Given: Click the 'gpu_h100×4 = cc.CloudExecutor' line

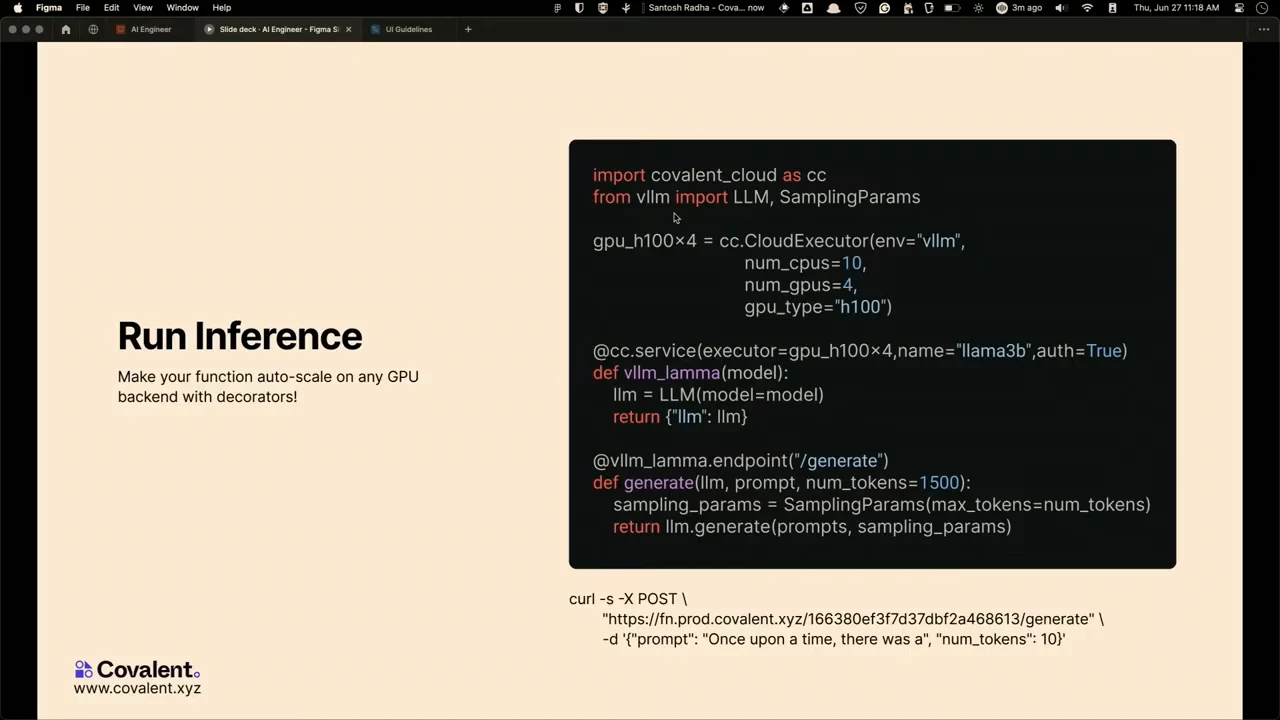Looking at the screenshot, I should pyautogui.click(x=779, y=241).
